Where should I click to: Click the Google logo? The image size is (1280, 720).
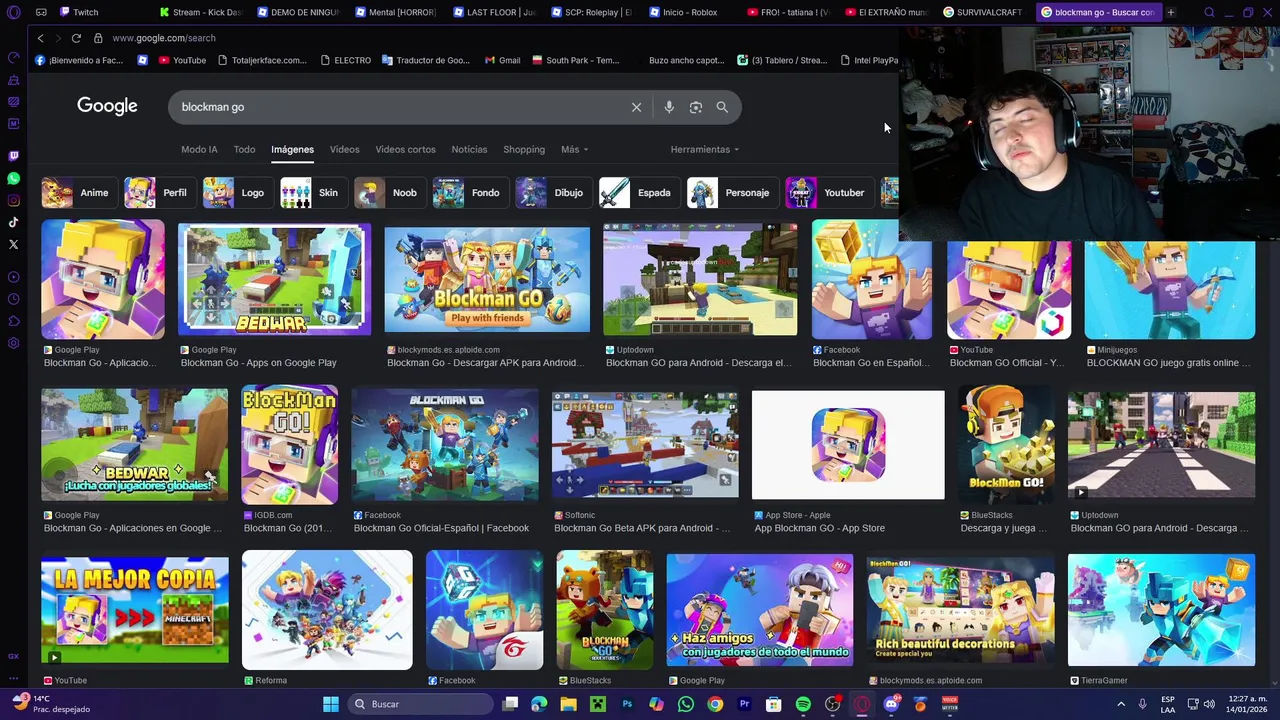pos(107,106)
